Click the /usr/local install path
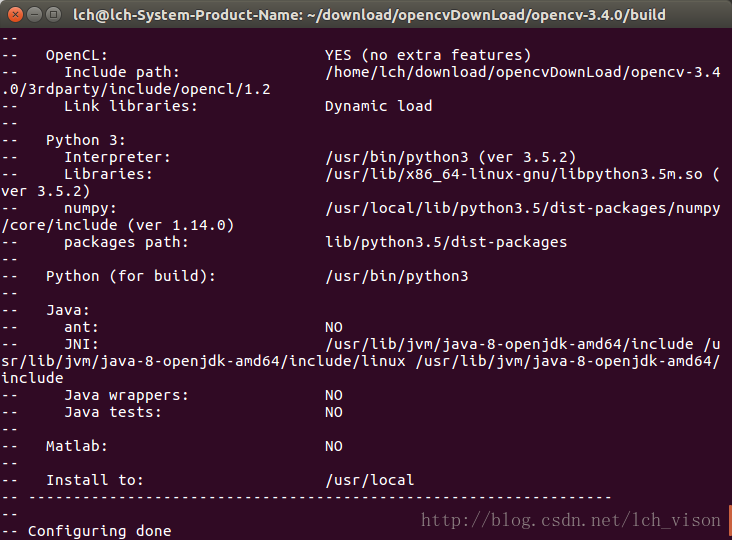Screen dimensions: 732x540 tap(370, 480)
